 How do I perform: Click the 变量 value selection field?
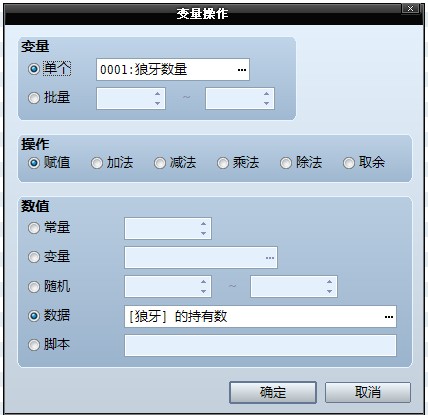[201, 258]
